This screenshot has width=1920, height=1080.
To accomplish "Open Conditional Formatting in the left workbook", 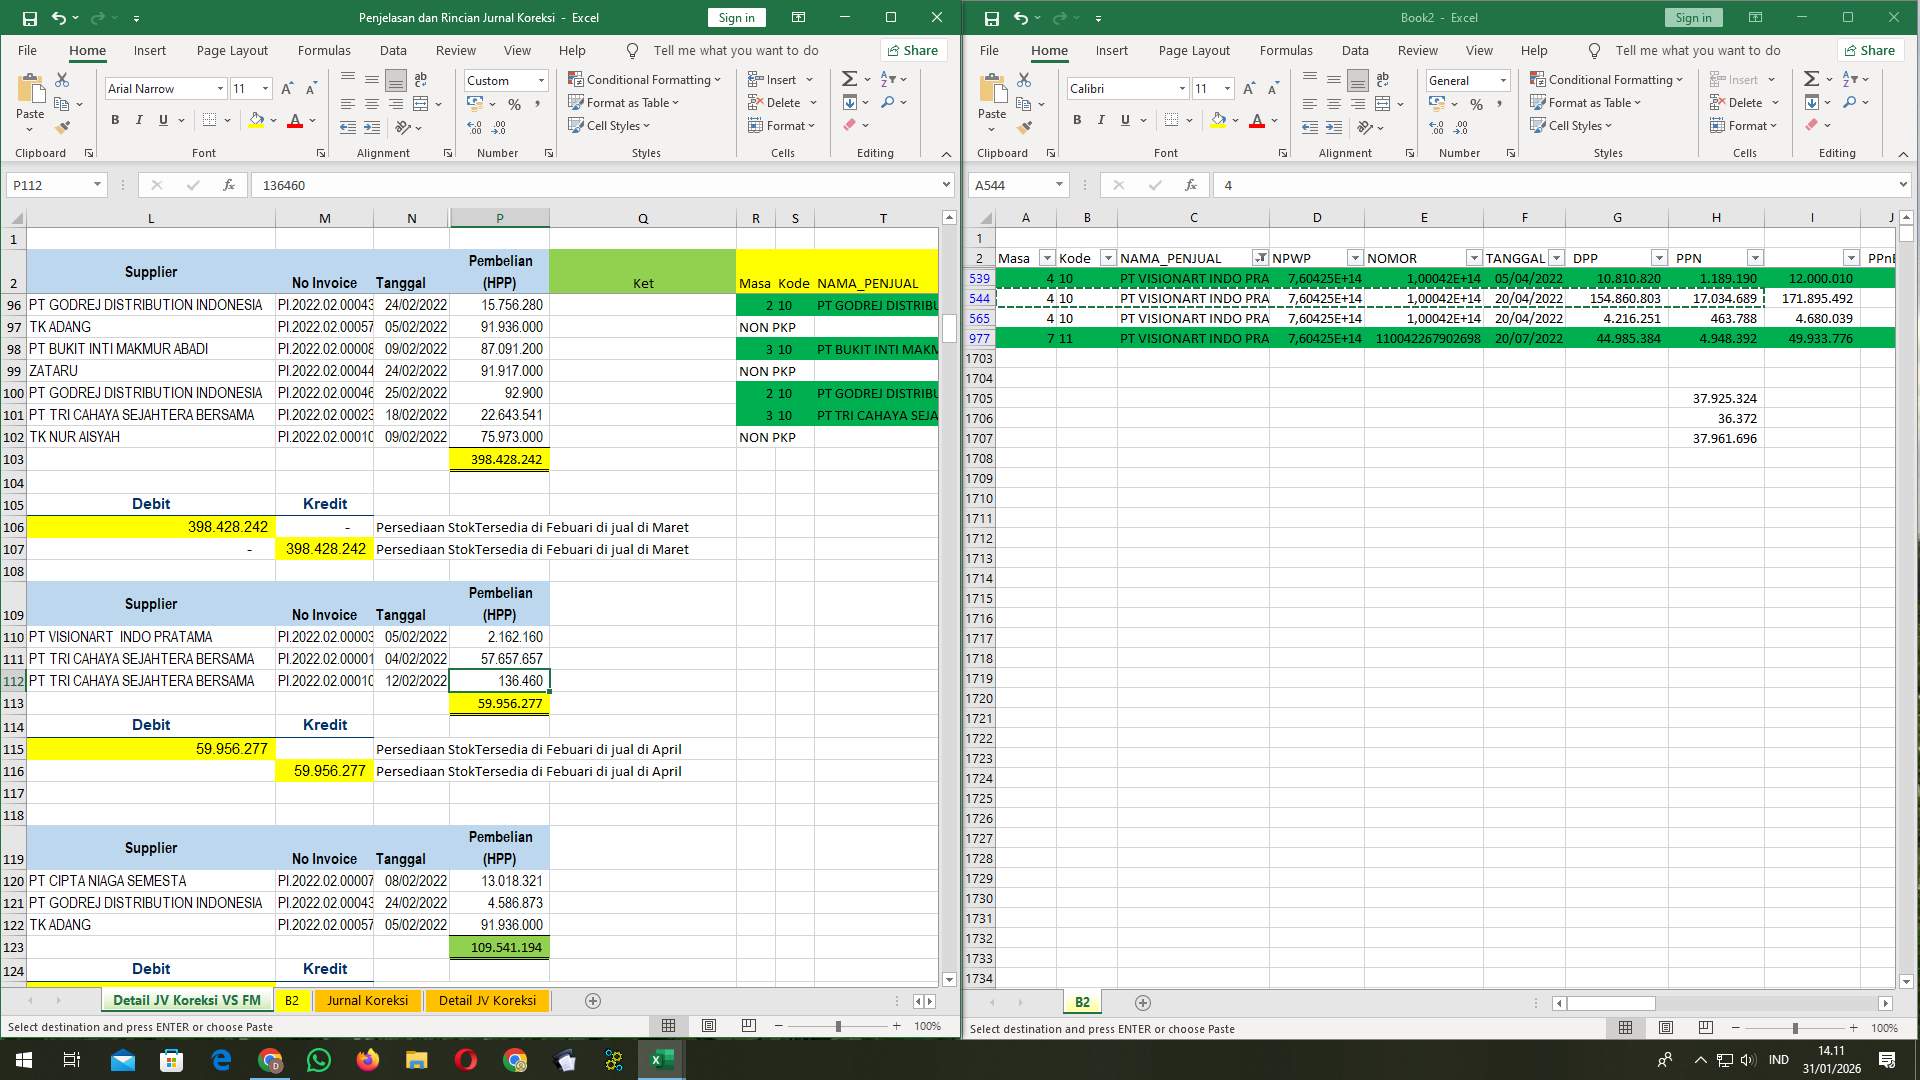I will click(x=646, y=78).
